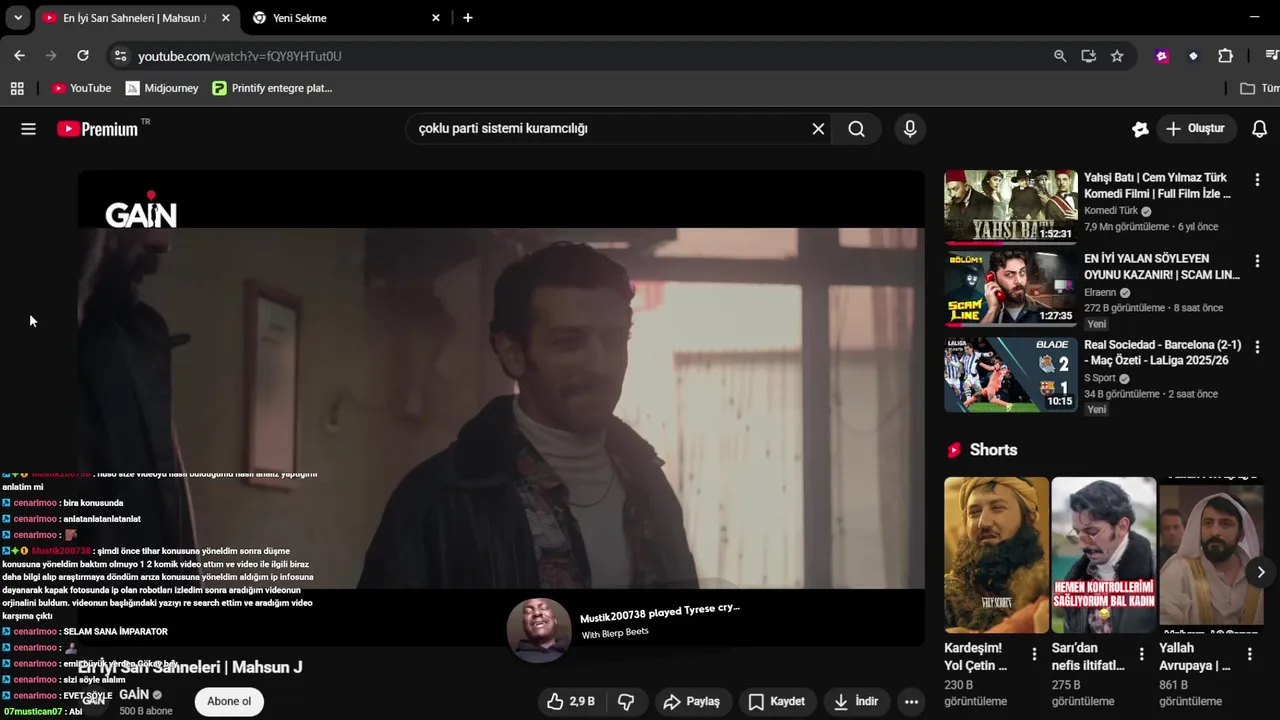Open options for Scam Line video
Screen dimensions: 1280x720
point(1257,261)
